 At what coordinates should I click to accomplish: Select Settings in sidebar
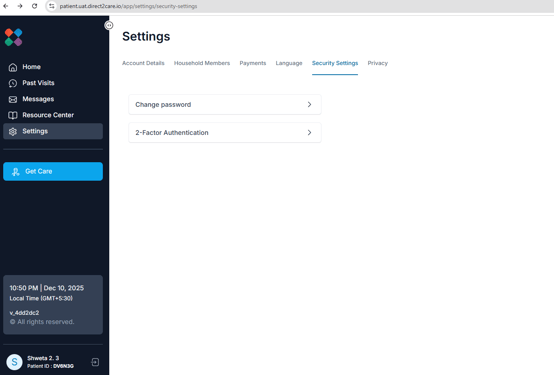53,131
